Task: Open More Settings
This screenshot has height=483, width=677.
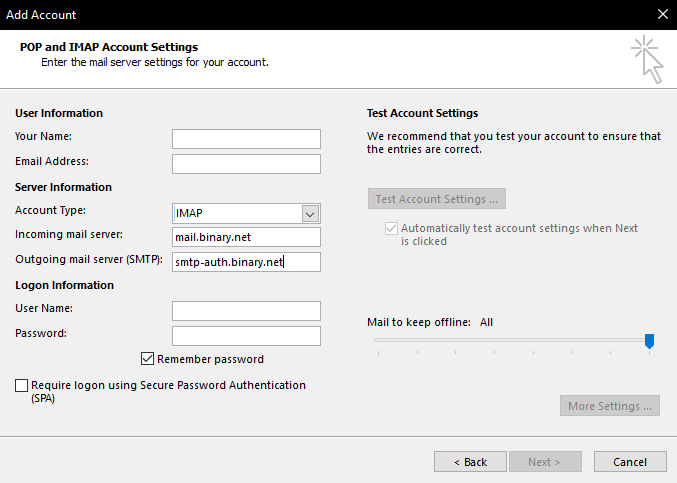Action: point(610,406)
